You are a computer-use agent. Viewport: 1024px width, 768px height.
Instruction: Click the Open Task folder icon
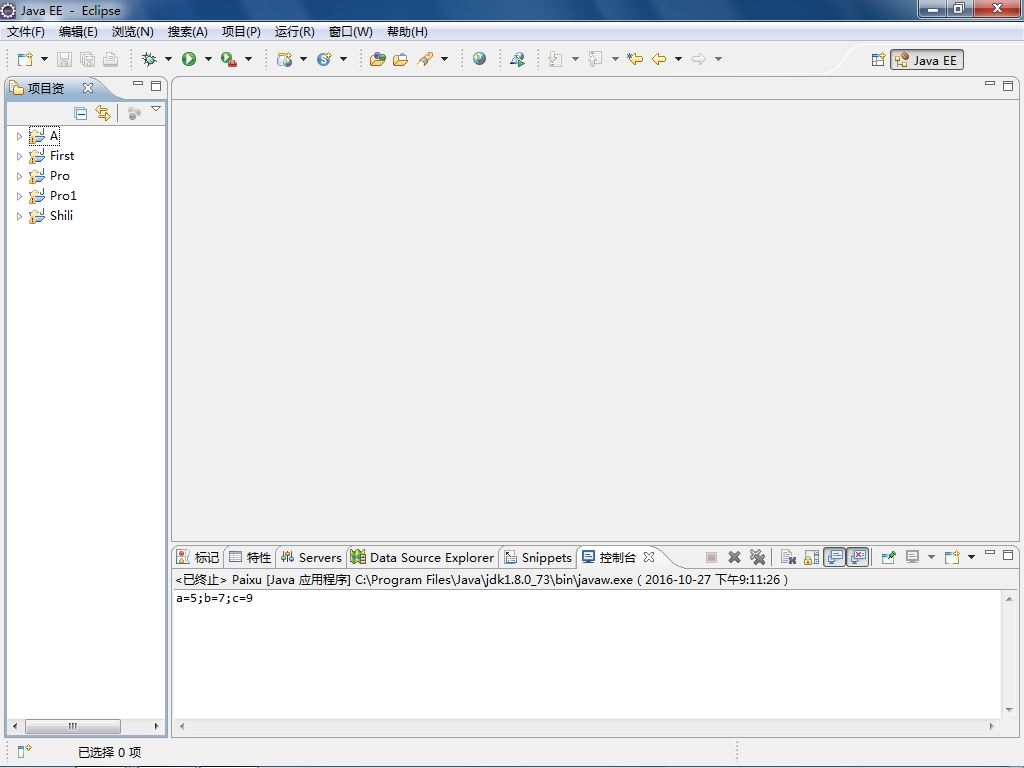click(400, 59)
